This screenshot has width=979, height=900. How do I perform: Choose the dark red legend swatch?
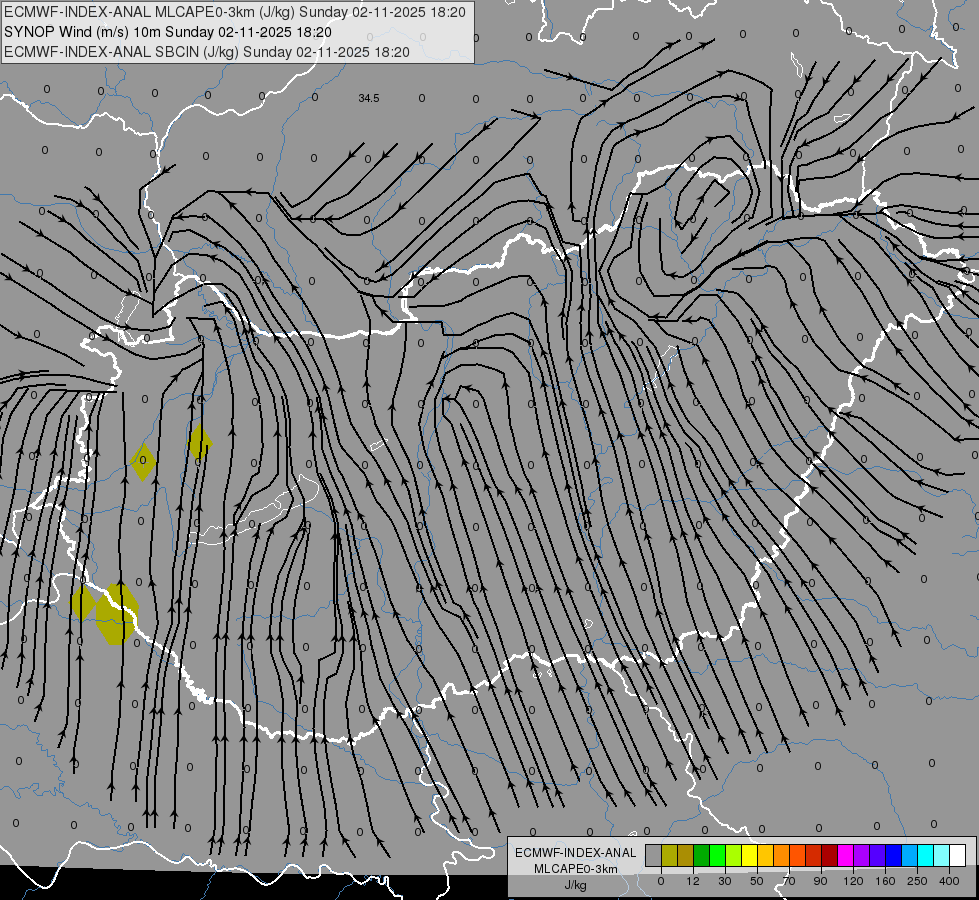tap(830, 855)
